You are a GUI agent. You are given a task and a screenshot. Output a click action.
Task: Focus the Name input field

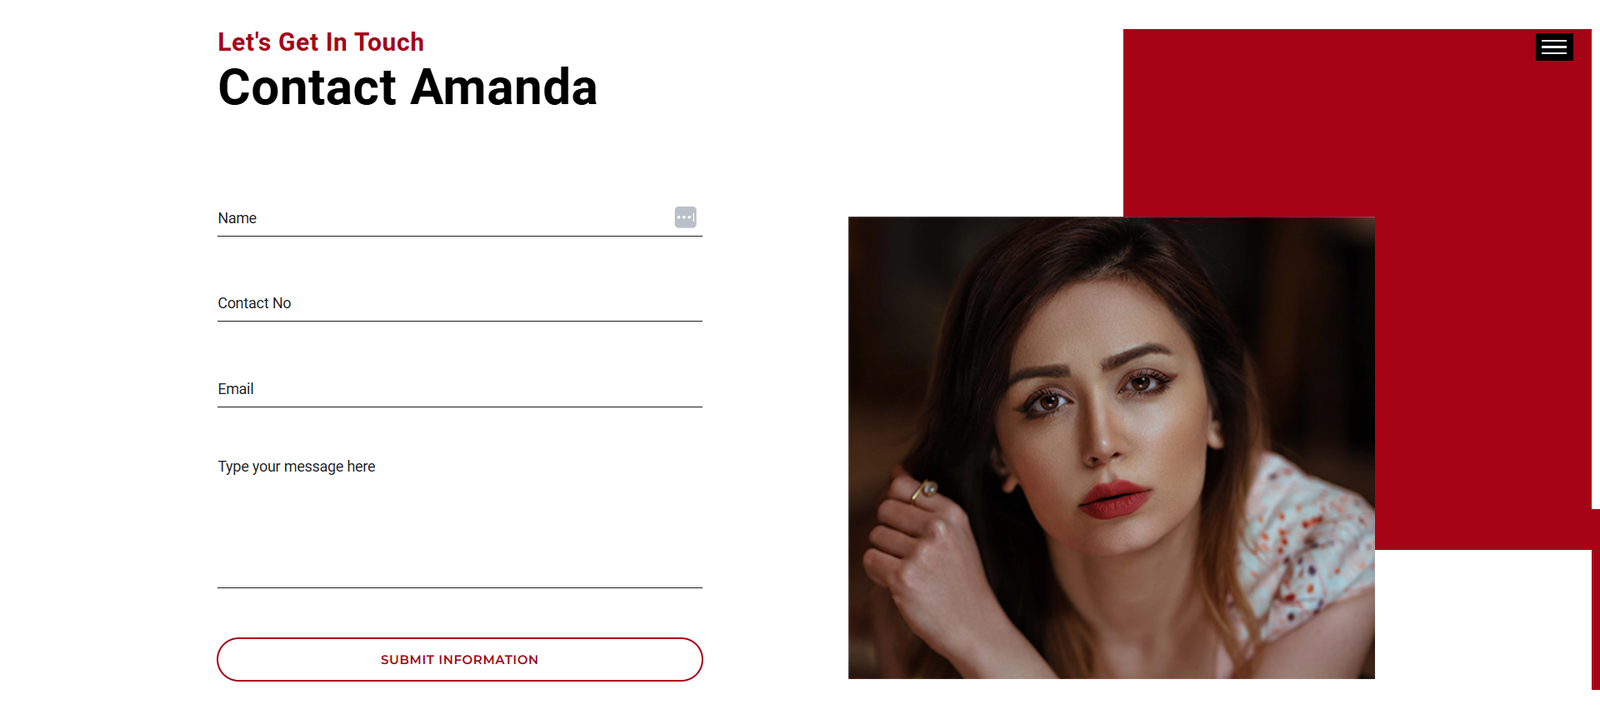point(460,218)
